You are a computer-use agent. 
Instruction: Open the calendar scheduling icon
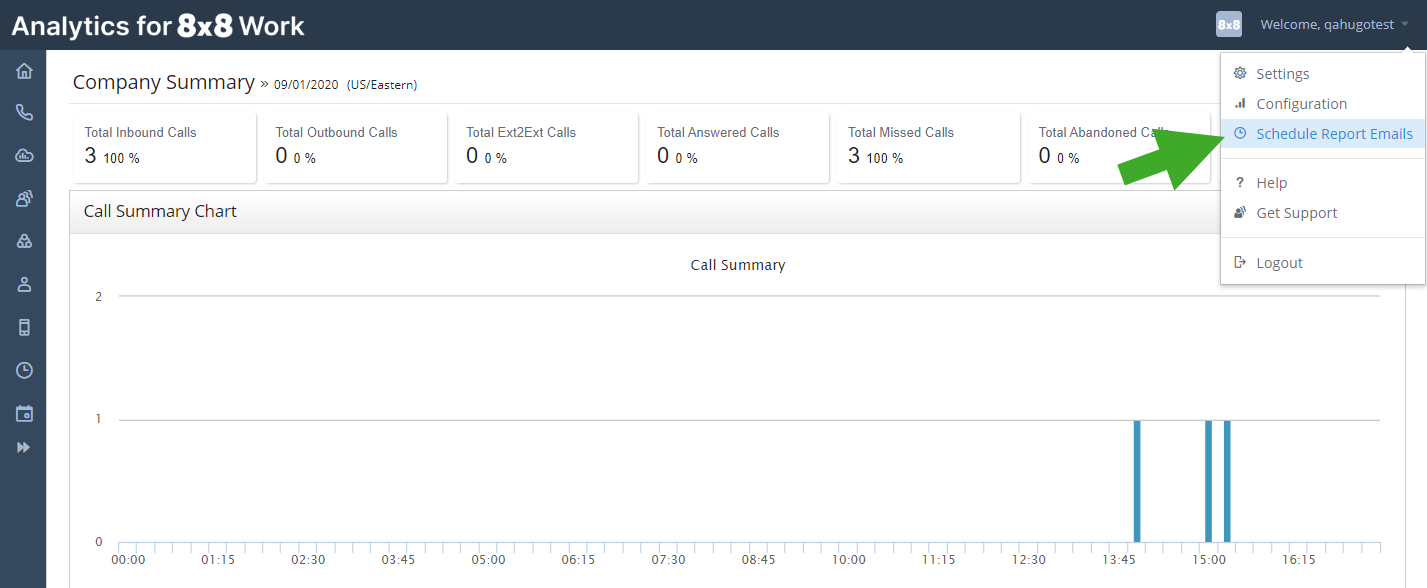coord(23,412)
